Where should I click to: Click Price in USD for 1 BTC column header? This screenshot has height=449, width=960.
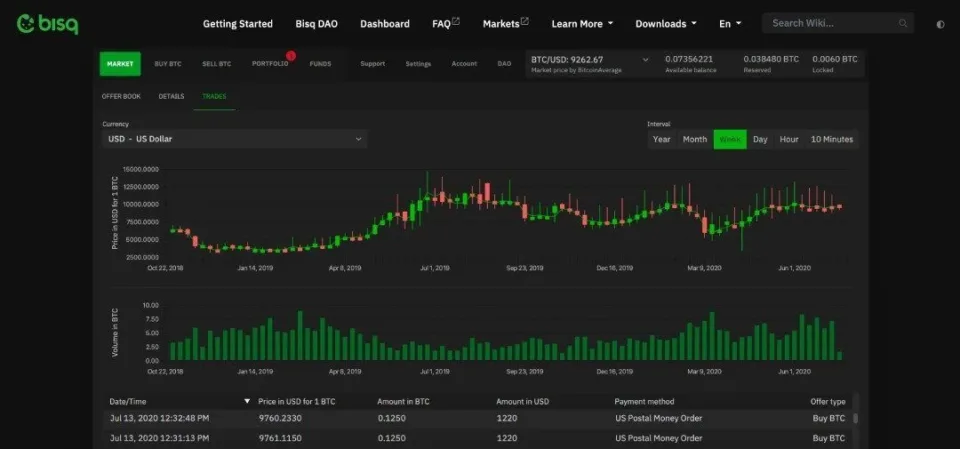click(x=297, y=402)
